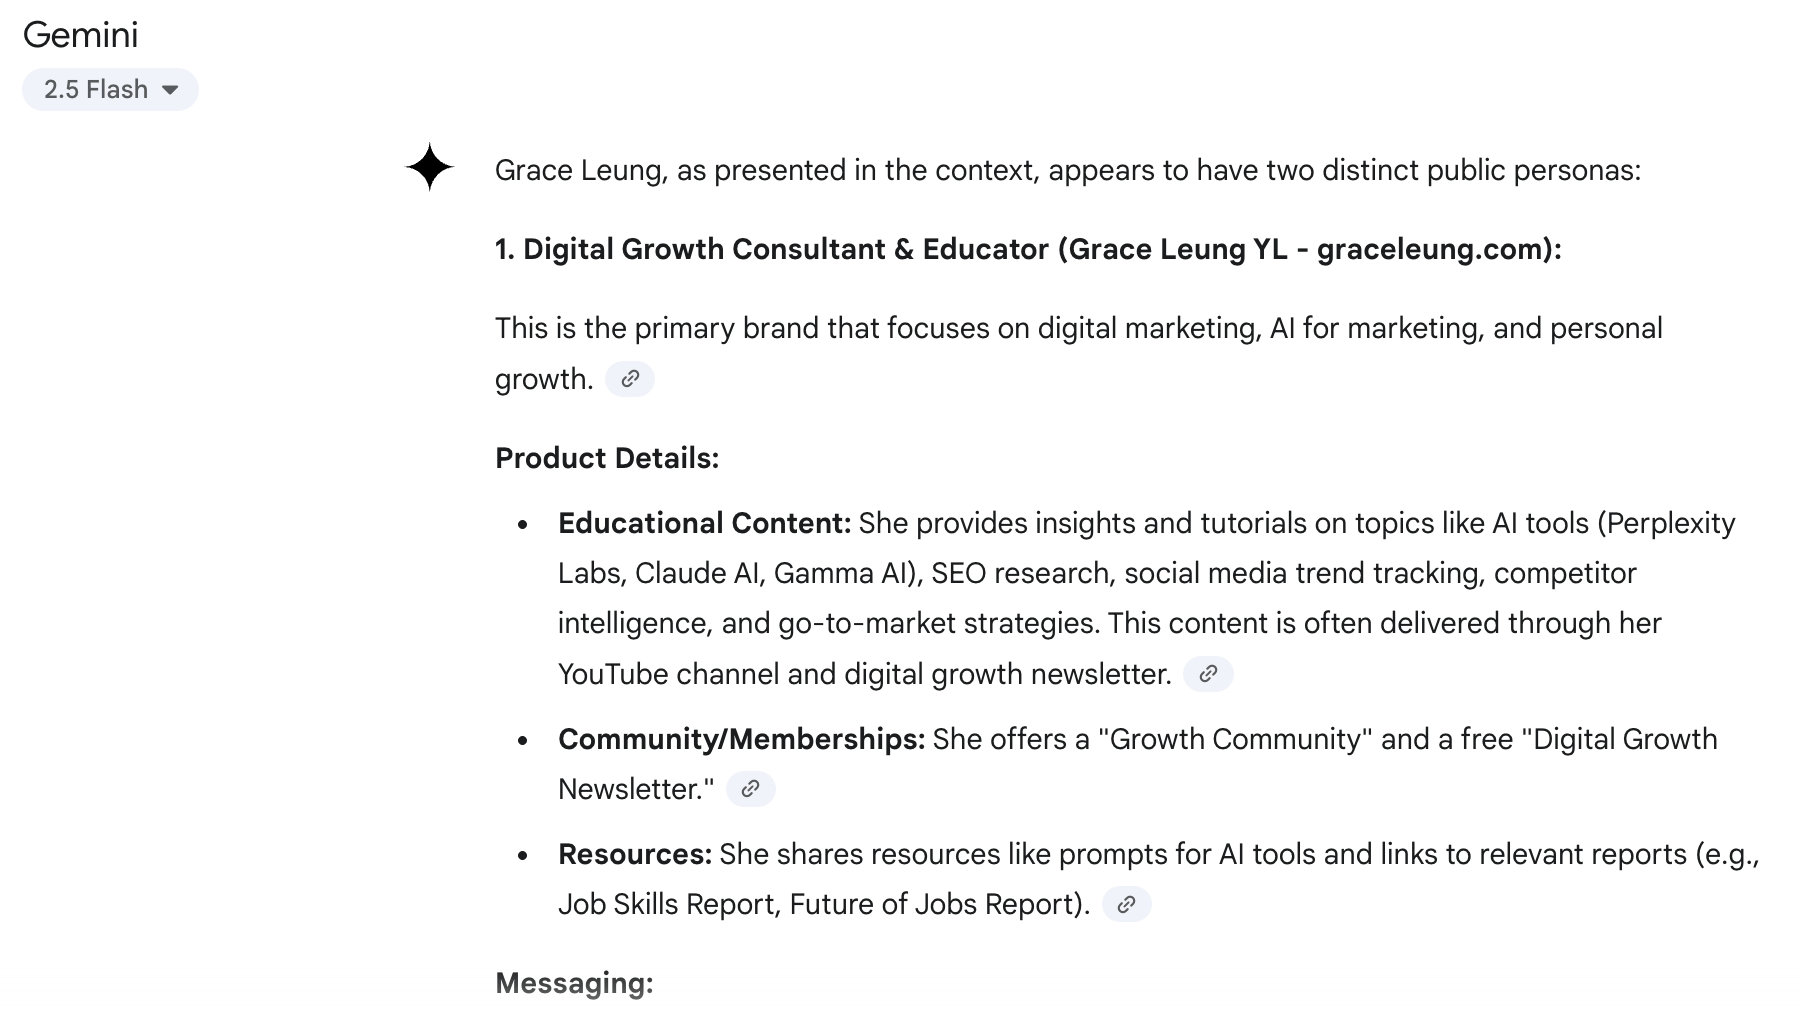Click the "Educational Content:" bold label
1800x1014 pixels.
(x=704, y=523)
